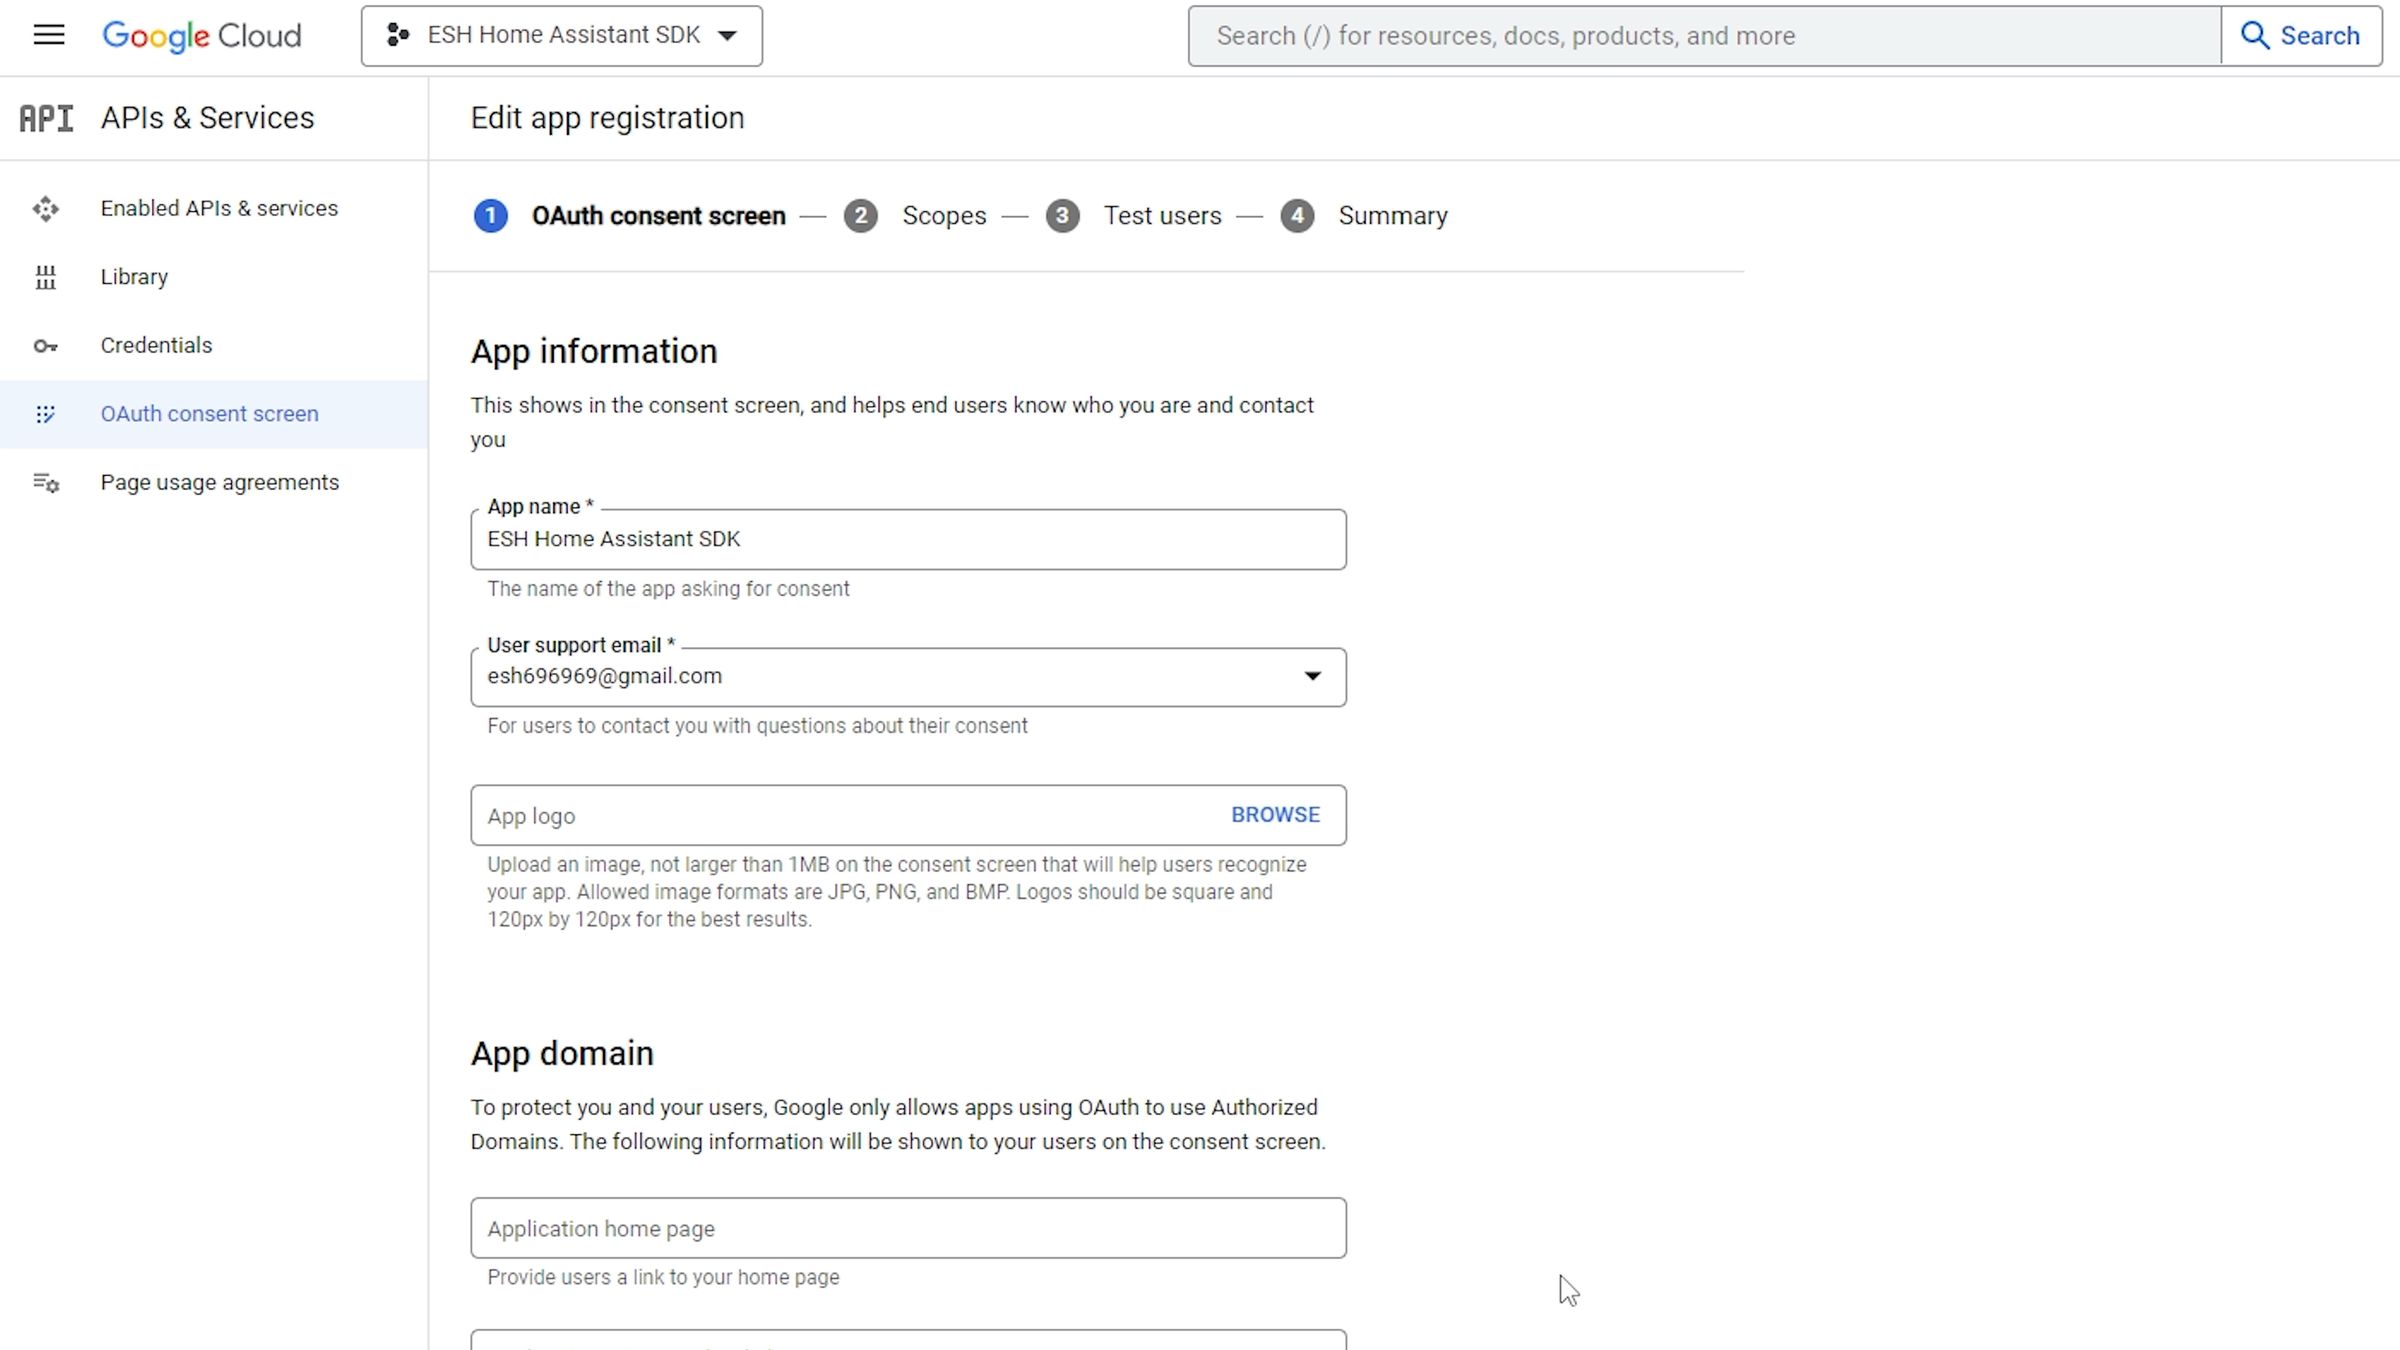Image resolution: width=2400 pixels, height=1350 pixels.
Task: Focus the Application home page field
Action: [x=906, y=1228]
